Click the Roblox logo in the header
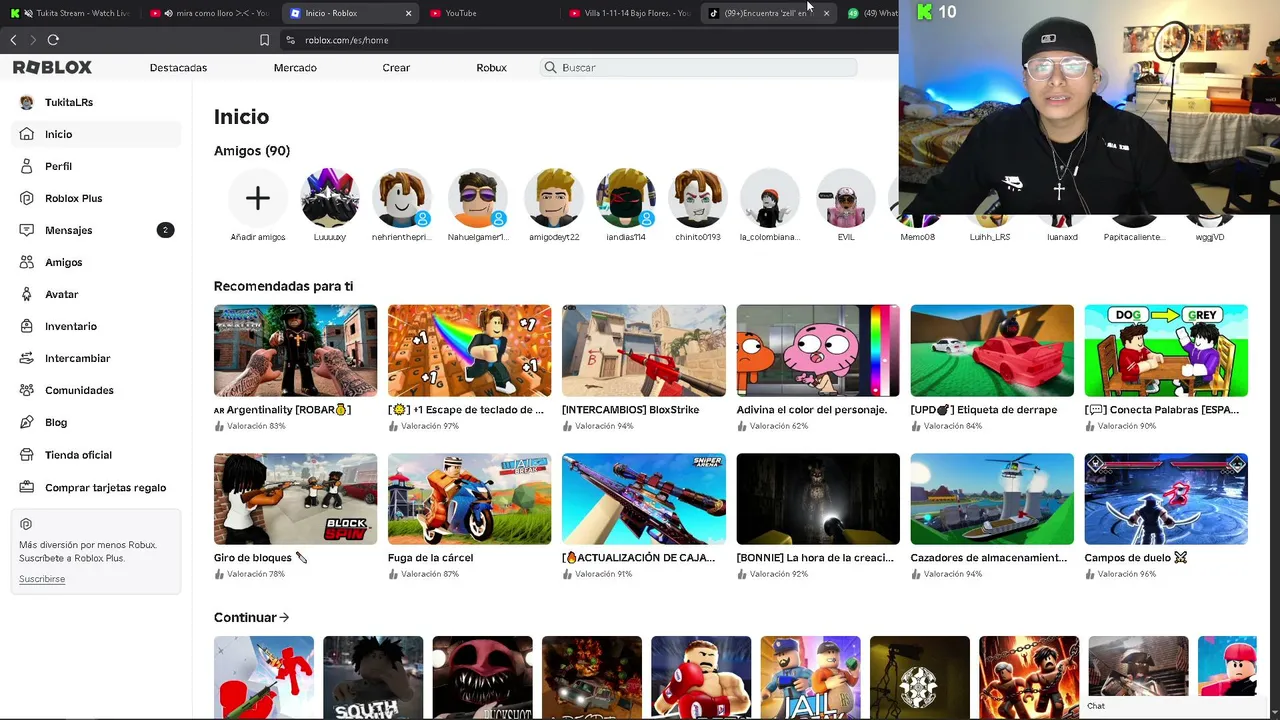 tap(52, 67)
